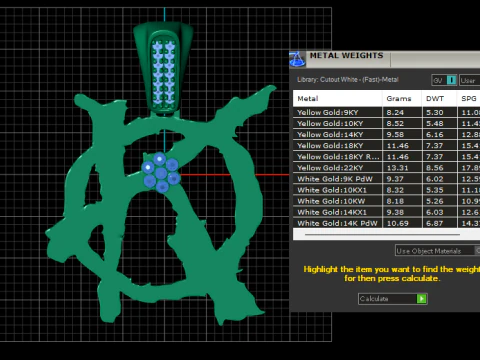This screenshot has height=360, width=480.
Task: Click the SPG column header
Action: tap(468, 99)
